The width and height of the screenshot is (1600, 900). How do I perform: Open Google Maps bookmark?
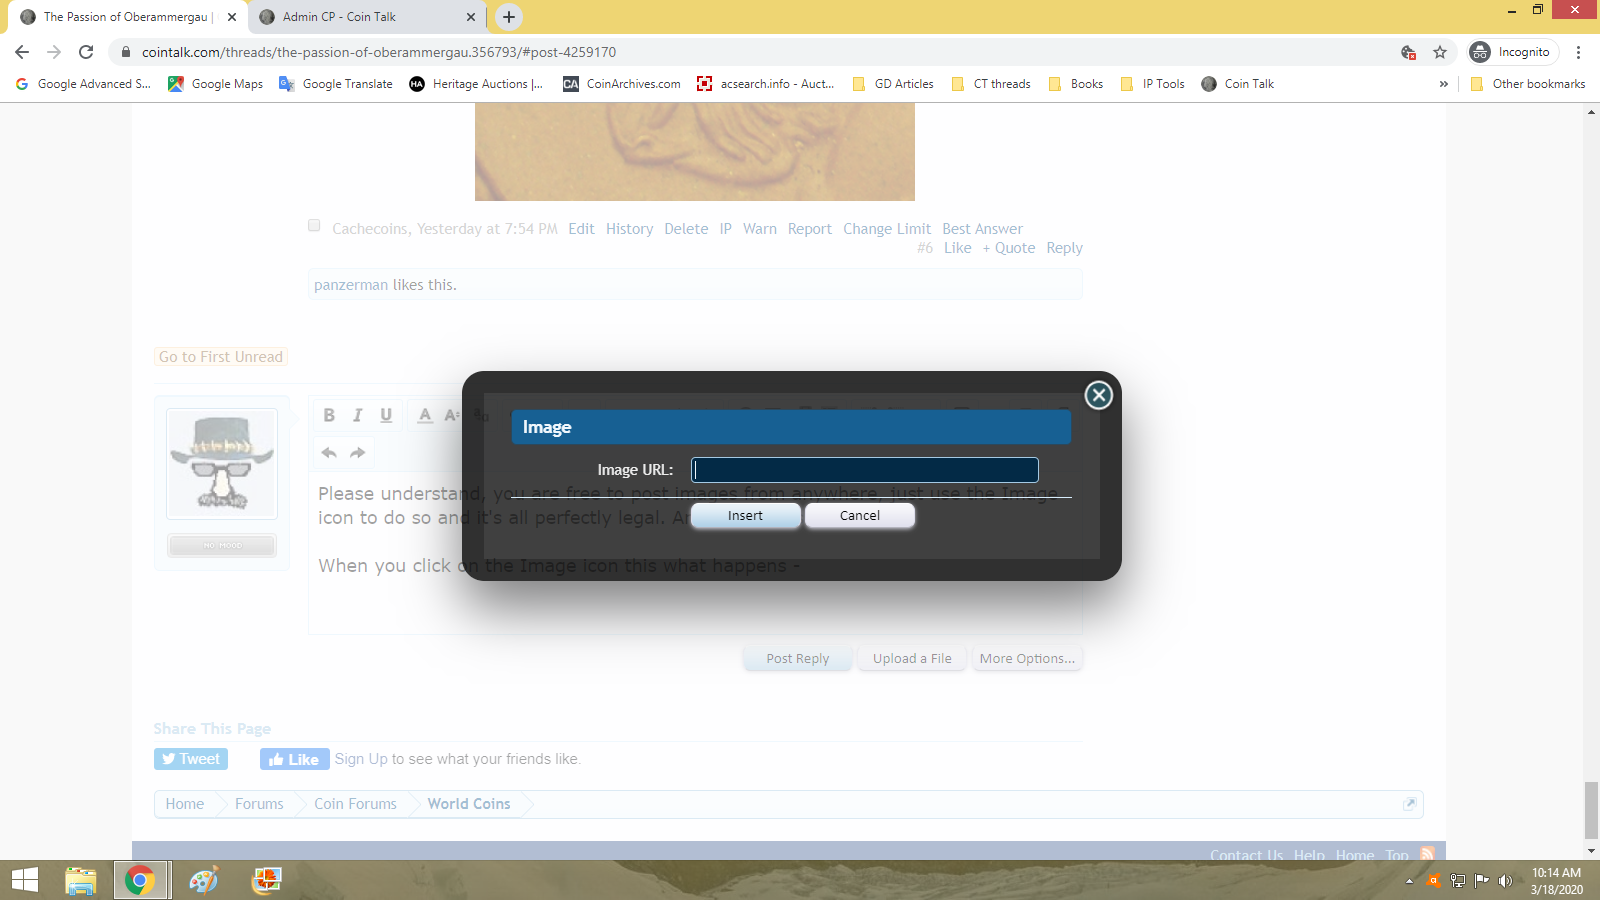(x=215, y=84)
